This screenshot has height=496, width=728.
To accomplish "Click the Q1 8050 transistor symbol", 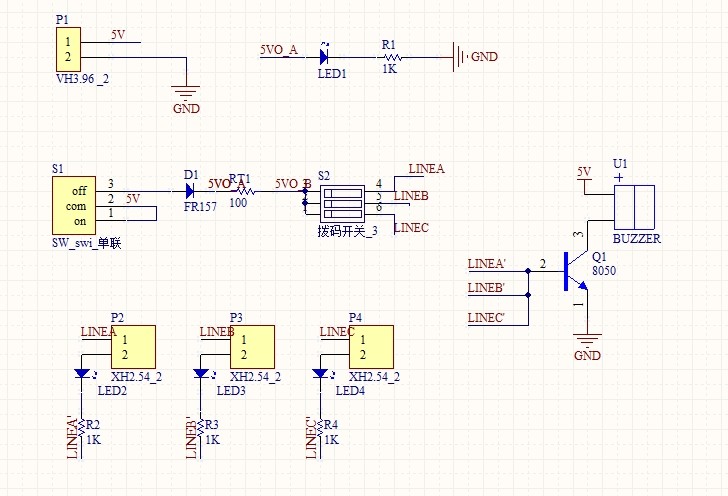I will (x=576, y=272).
